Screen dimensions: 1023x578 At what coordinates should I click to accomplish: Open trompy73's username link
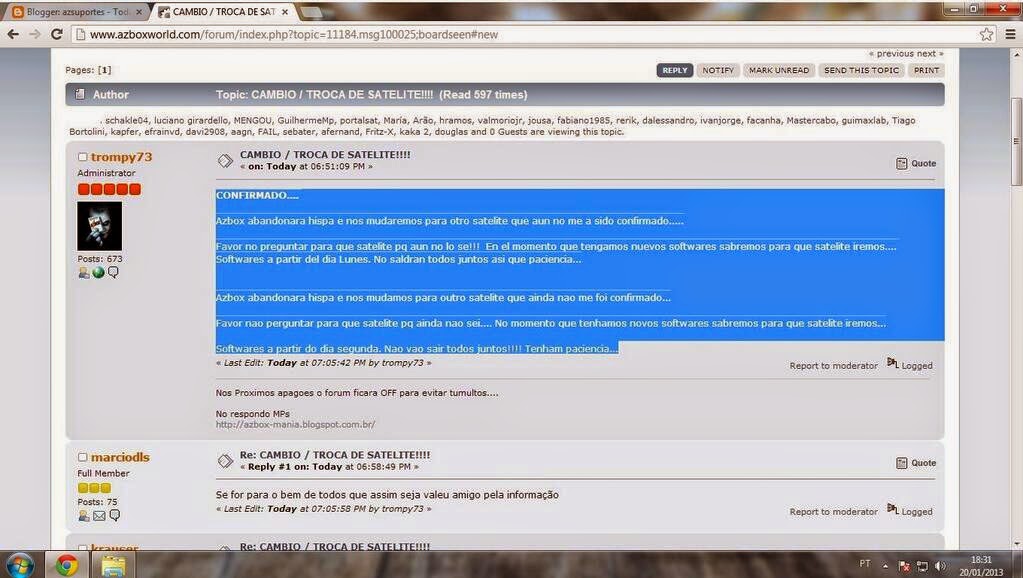coord(121,157)
